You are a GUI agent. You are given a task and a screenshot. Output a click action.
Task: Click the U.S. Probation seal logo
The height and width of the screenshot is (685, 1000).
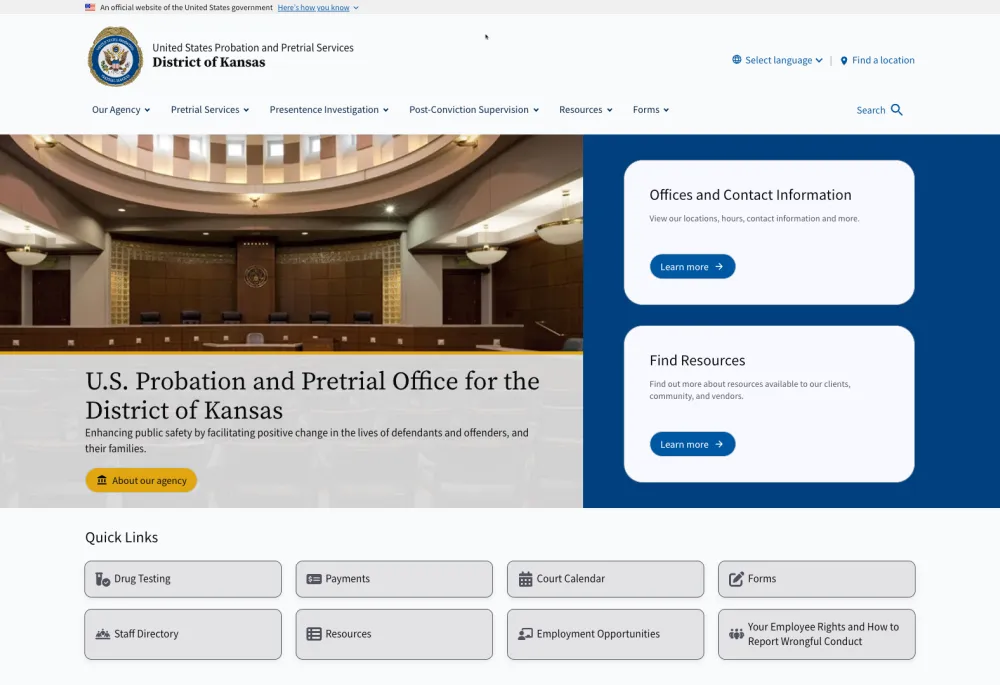(x=116, y=57)
